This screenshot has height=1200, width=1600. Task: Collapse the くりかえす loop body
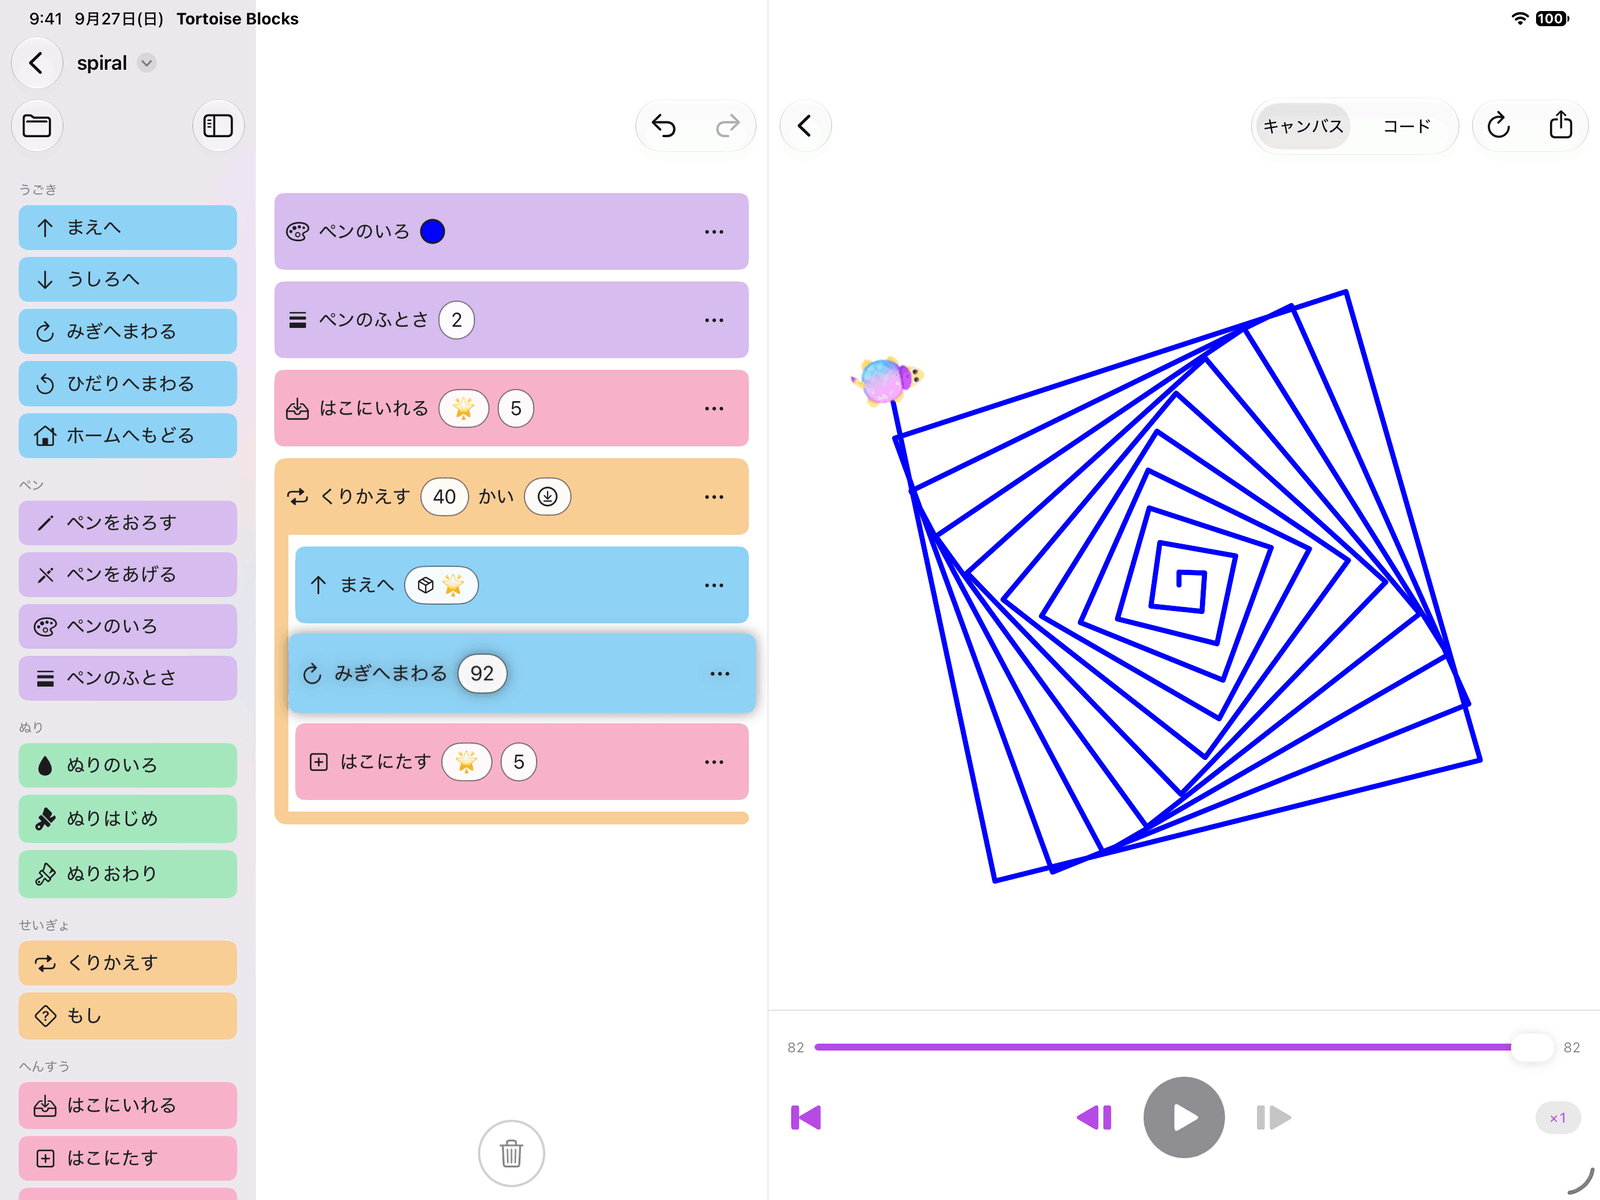(x=548, y=497)
